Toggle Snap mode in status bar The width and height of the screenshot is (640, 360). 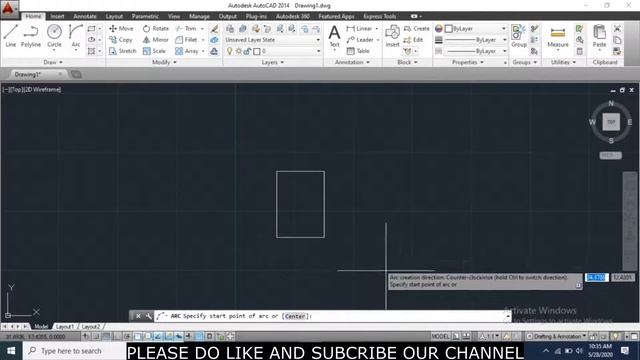(96, 336)
